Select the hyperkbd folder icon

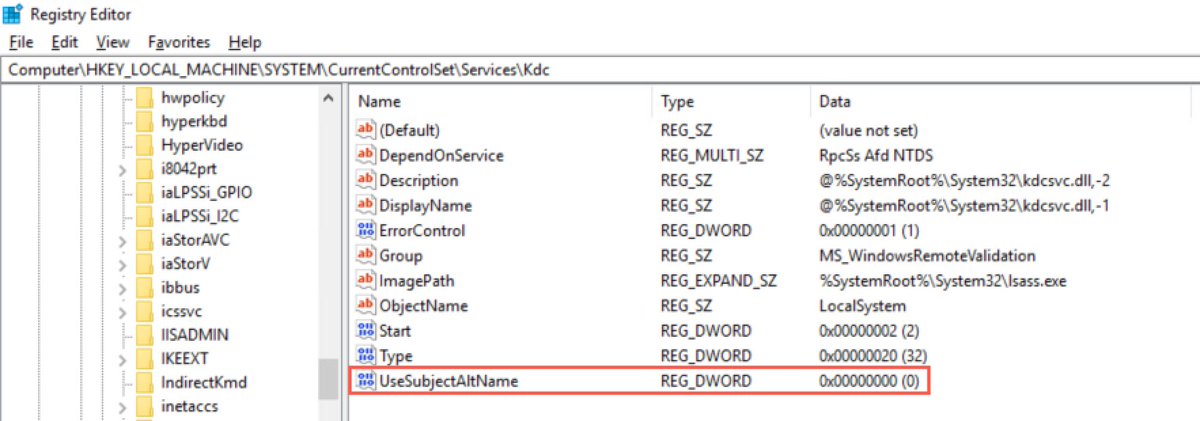tap(144, 121)
